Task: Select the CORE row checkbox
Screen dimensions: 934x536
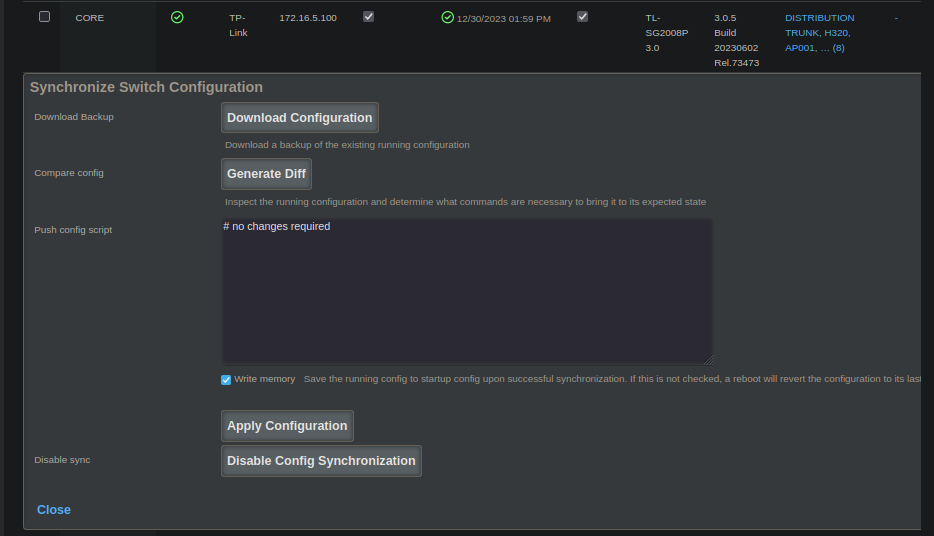Action: (x=45, y=17)
